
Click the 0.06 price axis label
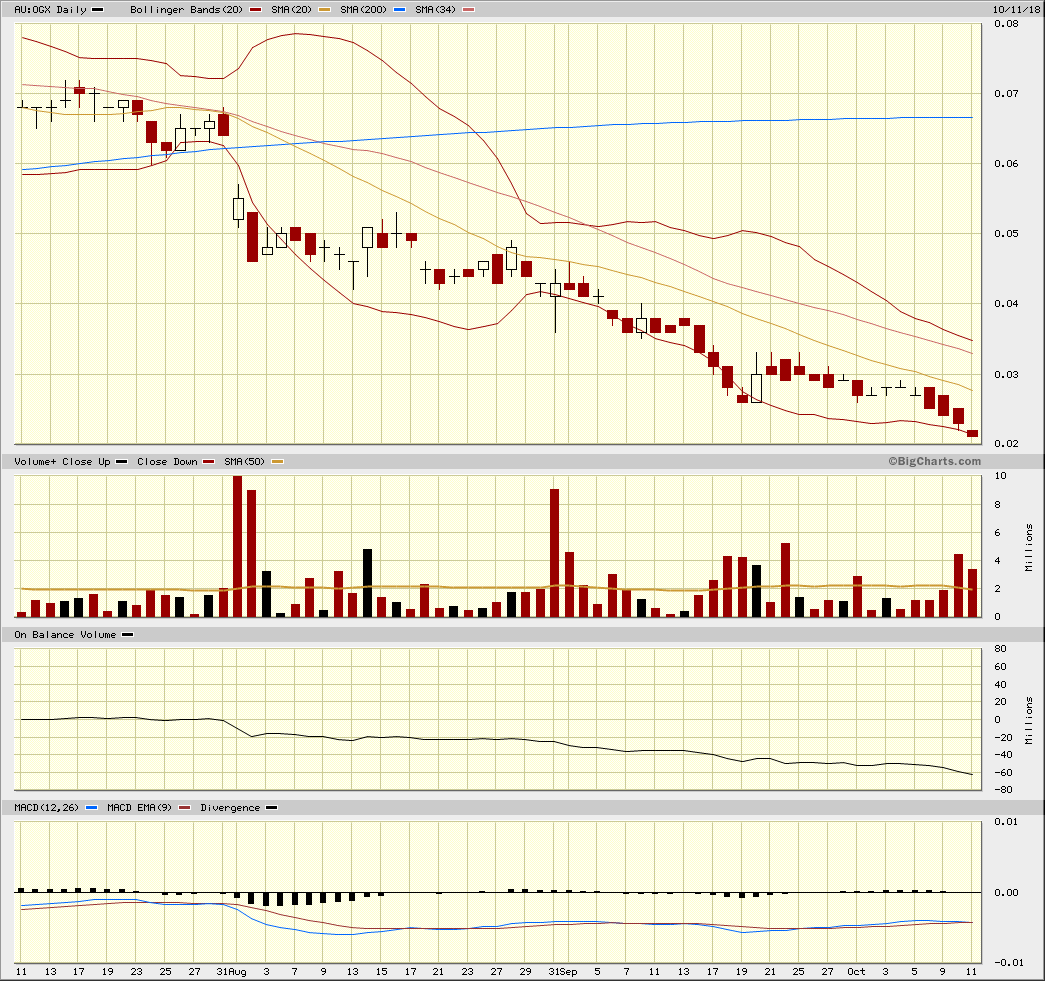pyautogui.click(x=1006, y=163)
